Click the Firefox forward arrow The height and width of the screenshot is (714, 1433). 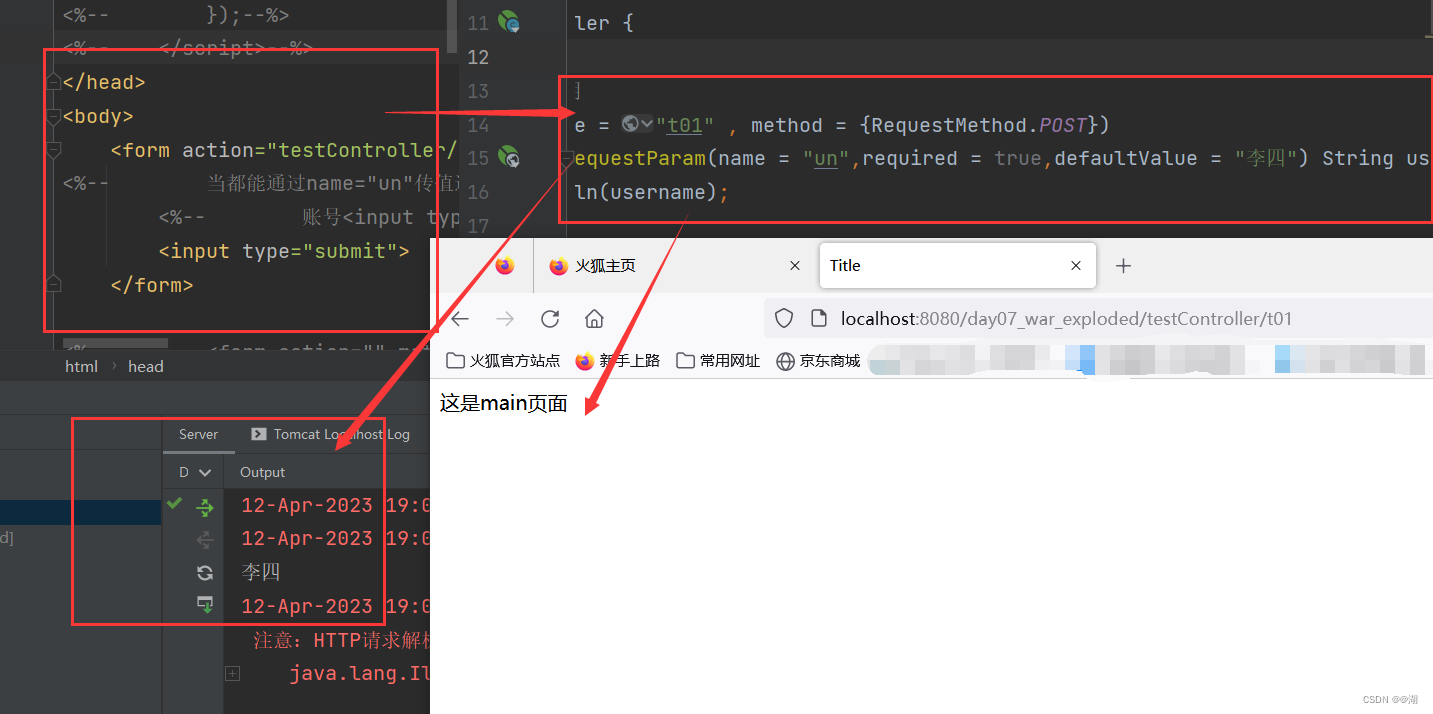[505, 319]
